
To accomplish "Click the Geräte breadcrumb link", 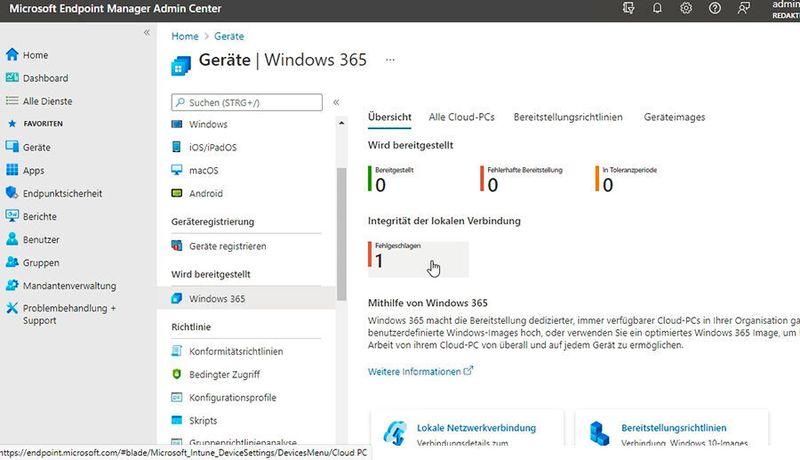I will pos(229,36).
